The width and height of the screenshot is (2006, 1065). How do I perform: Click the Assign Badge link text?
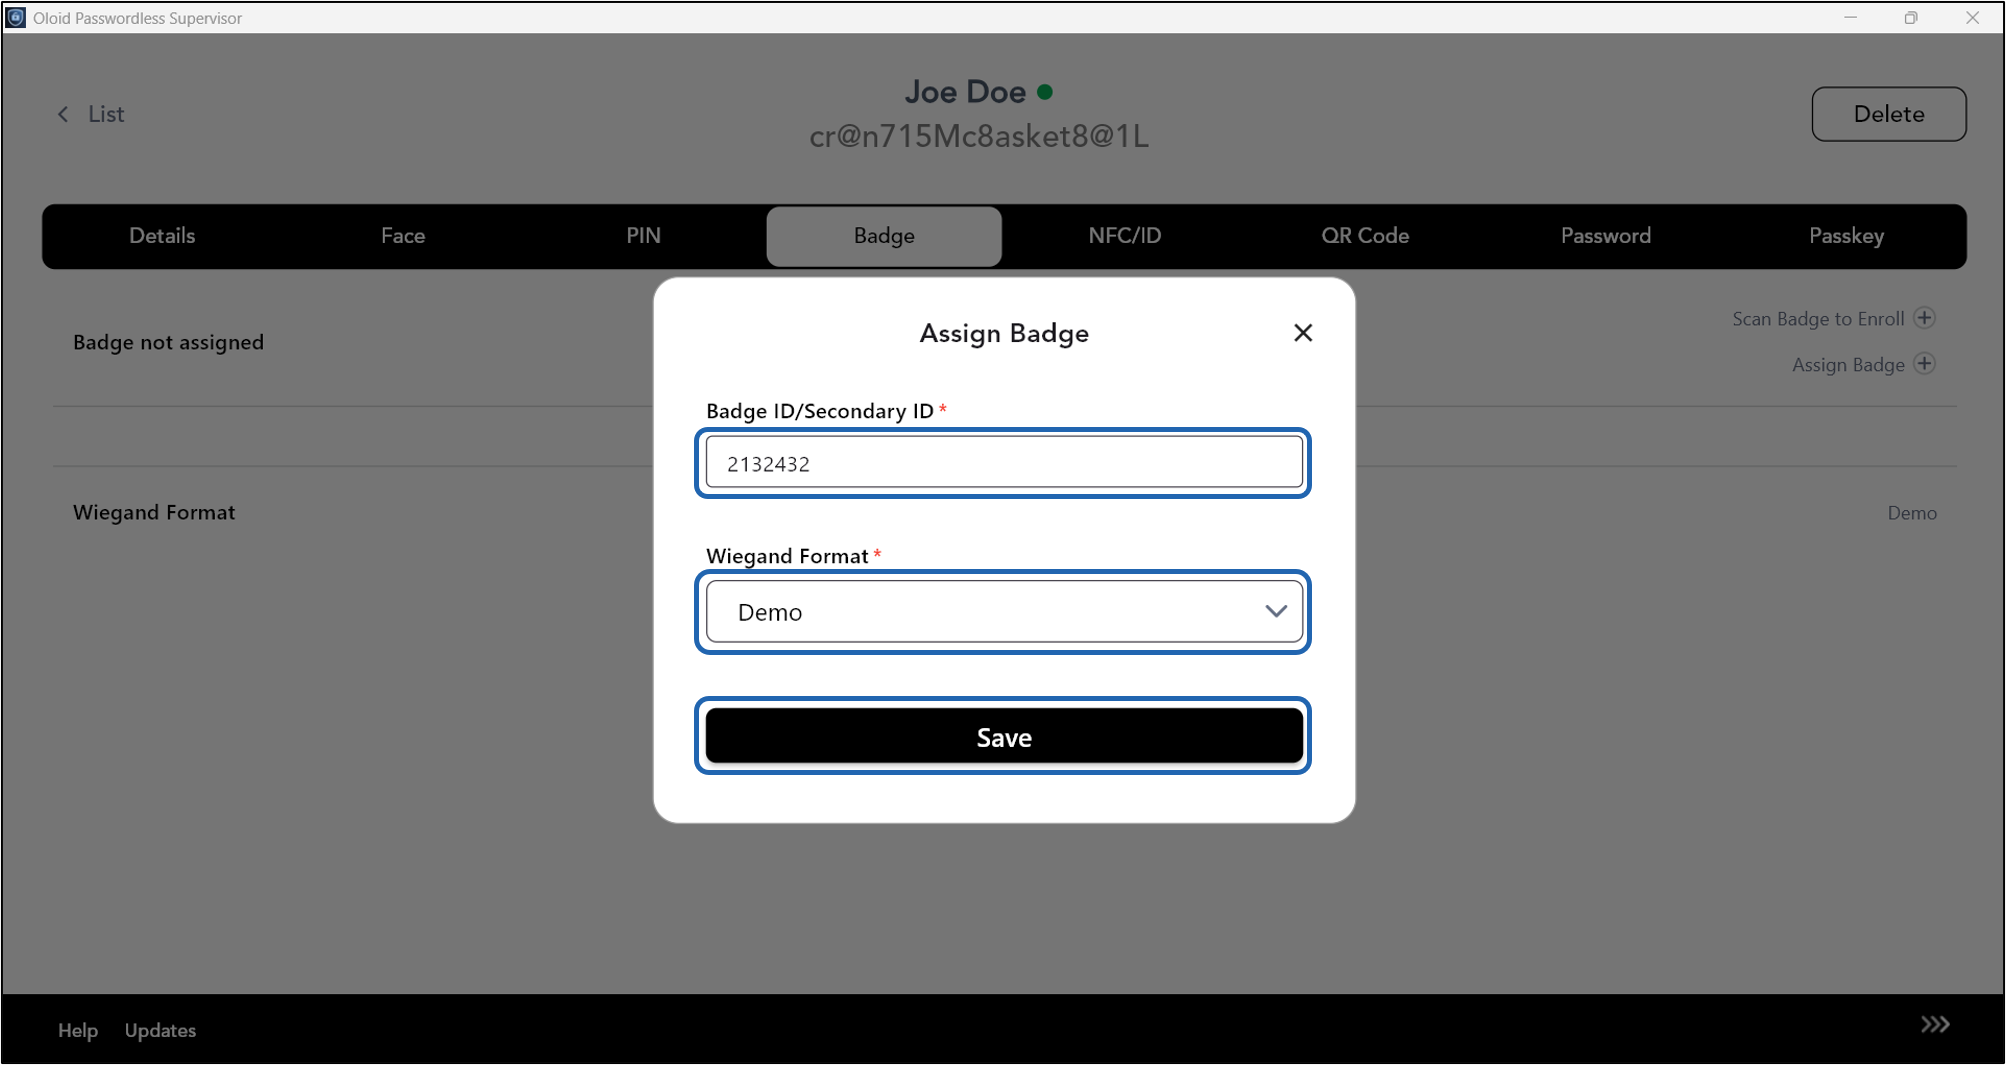coord(1848,365)
